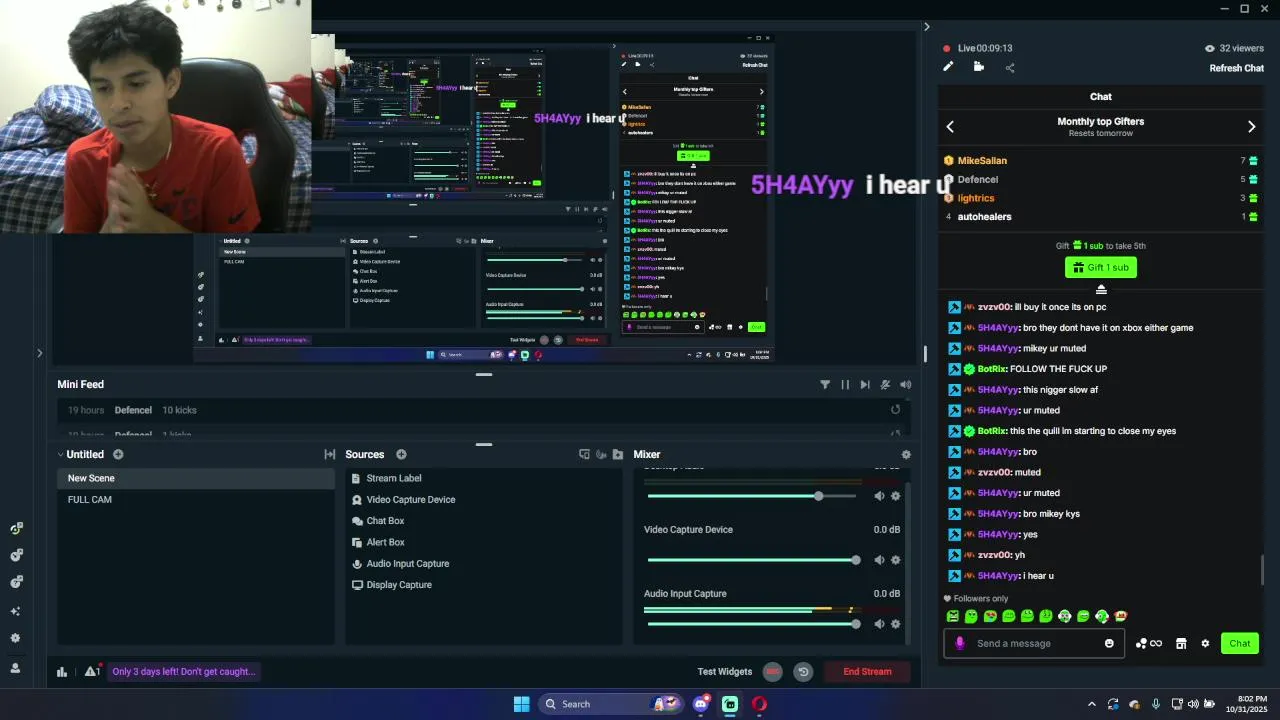Click the leftmost screen icon in Sources header

point(584,454)
